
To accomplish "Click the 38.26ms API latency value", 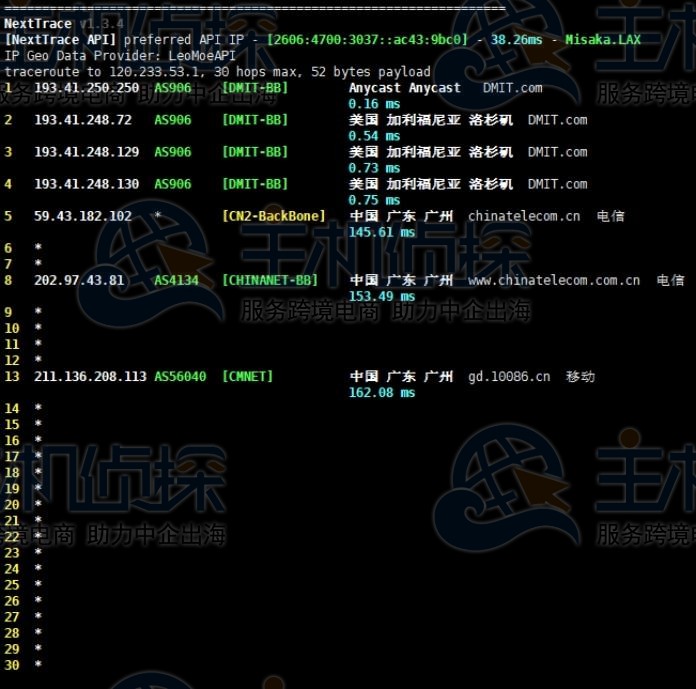I will (x=516, y=40).
